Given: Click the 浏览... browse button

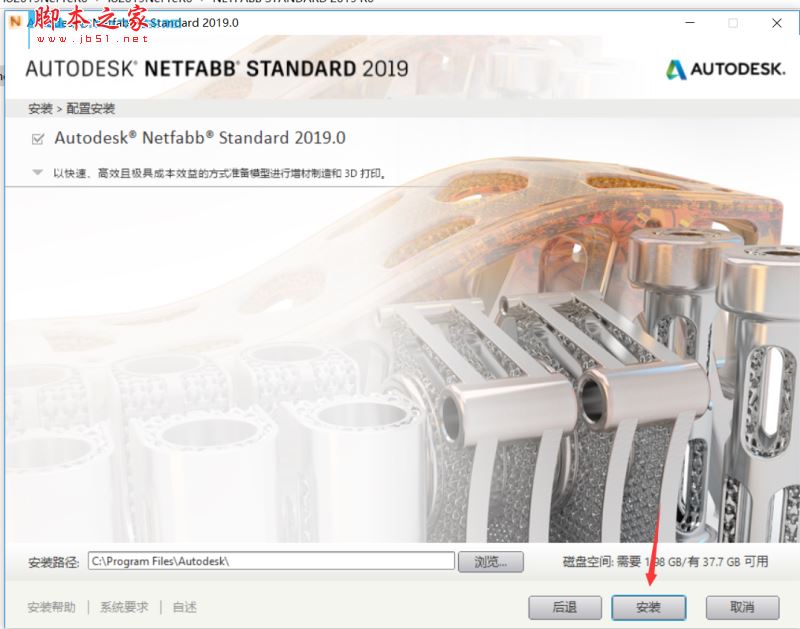Looking at the screenshot, I should tap(490, 562).
